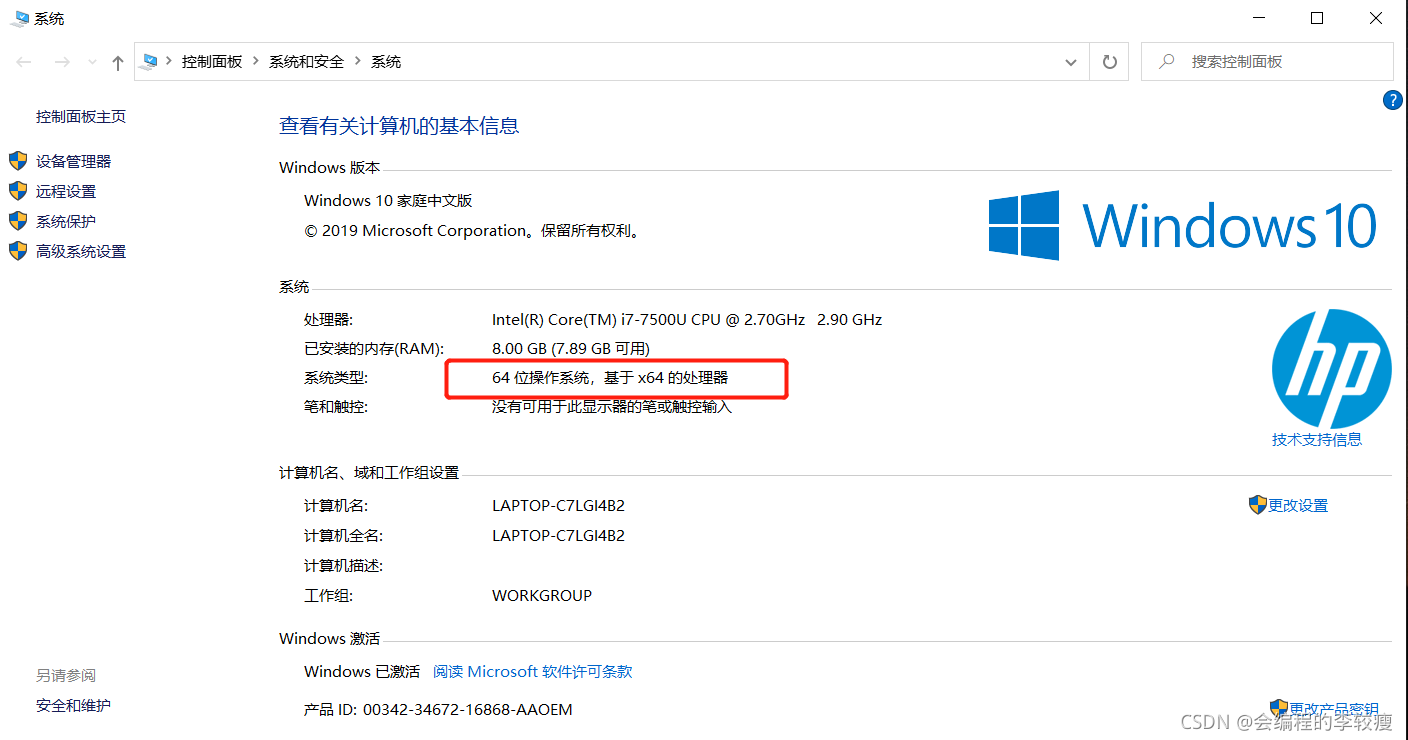Screen dimensions: 1408x740
Task: Open the blue help question mark
Action: coord(1393,100)
